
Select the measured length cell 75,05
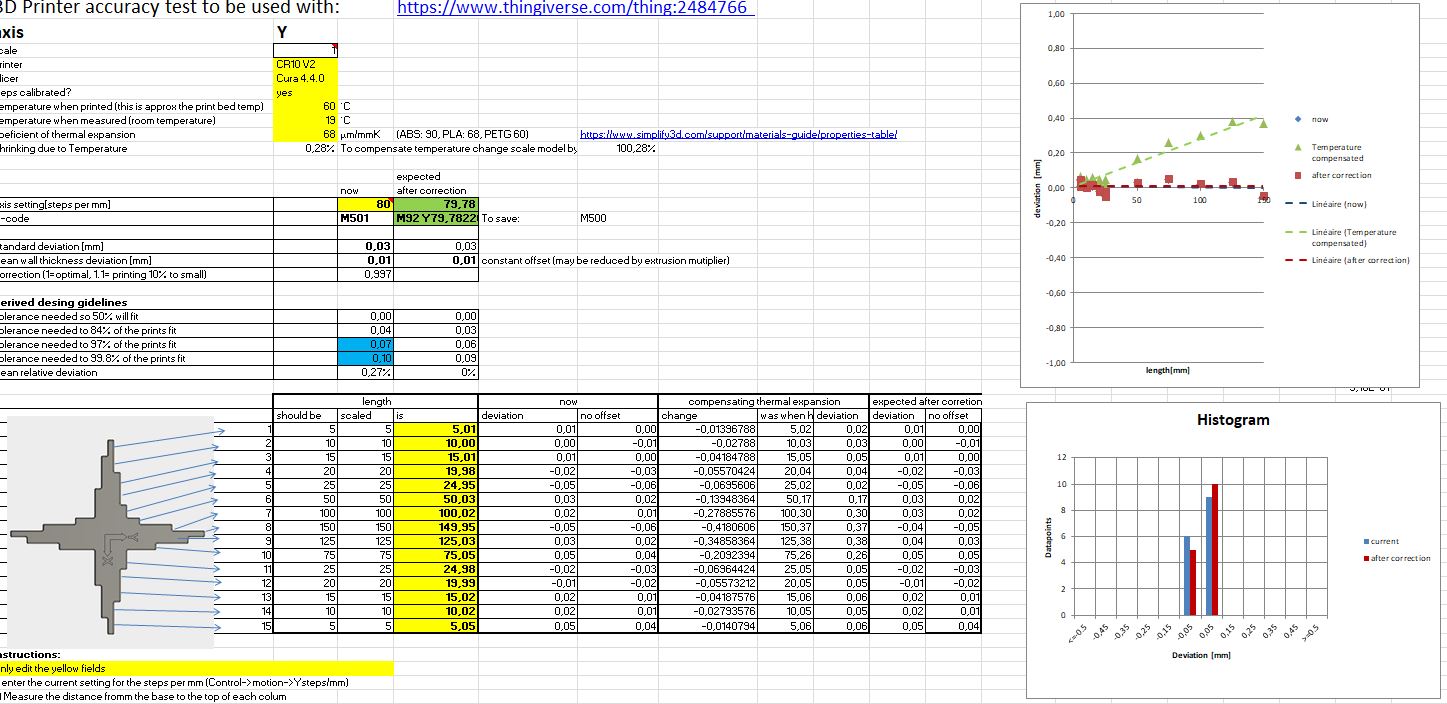coord(437,555)
